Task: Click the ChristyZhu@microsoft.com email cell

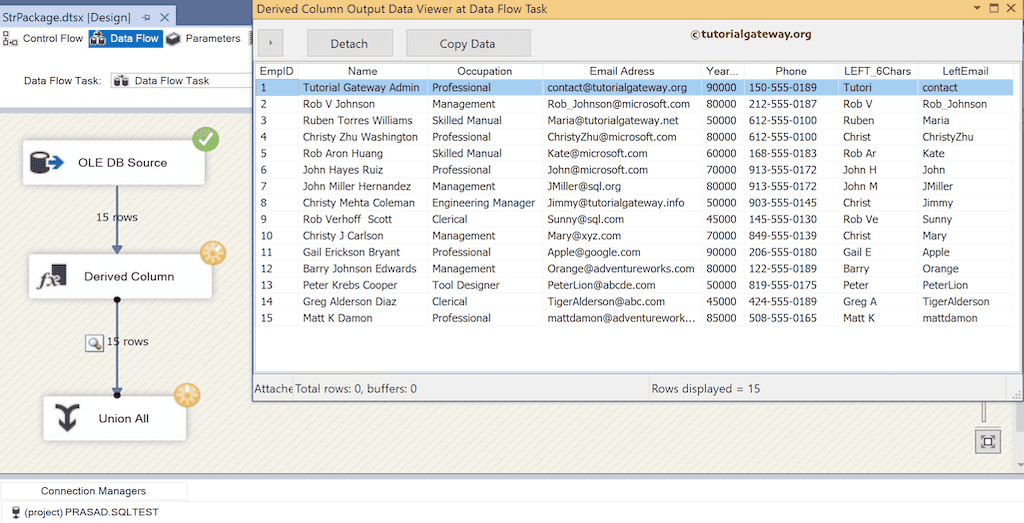Action: pos(622,137)
